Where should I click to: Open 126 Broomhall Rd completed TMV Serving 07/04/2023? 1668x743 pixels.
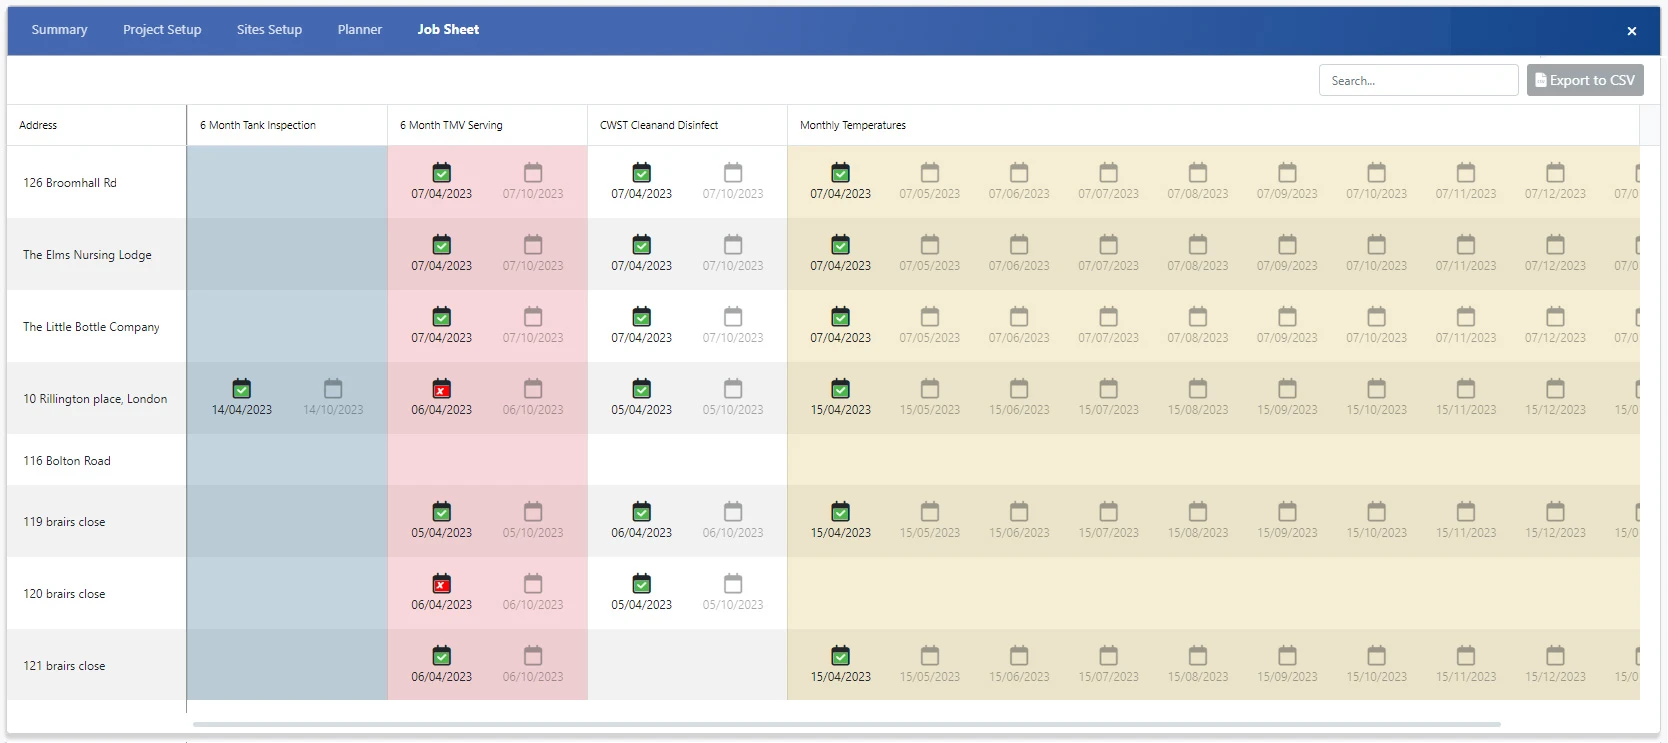click(441, 173)
